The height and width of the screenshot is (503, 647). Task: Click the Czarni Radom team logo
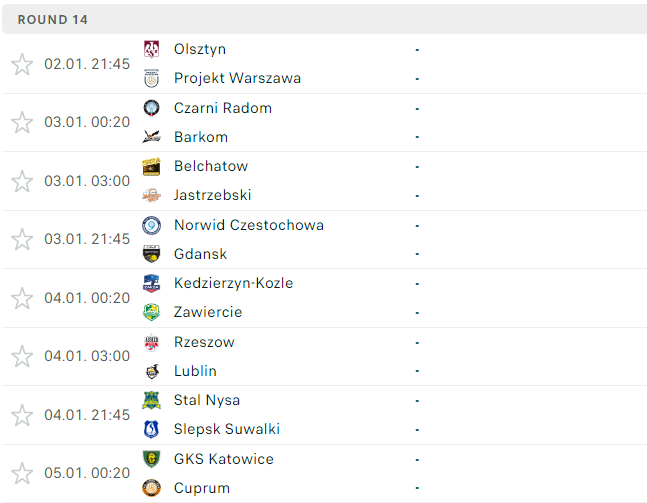point(151,108)
